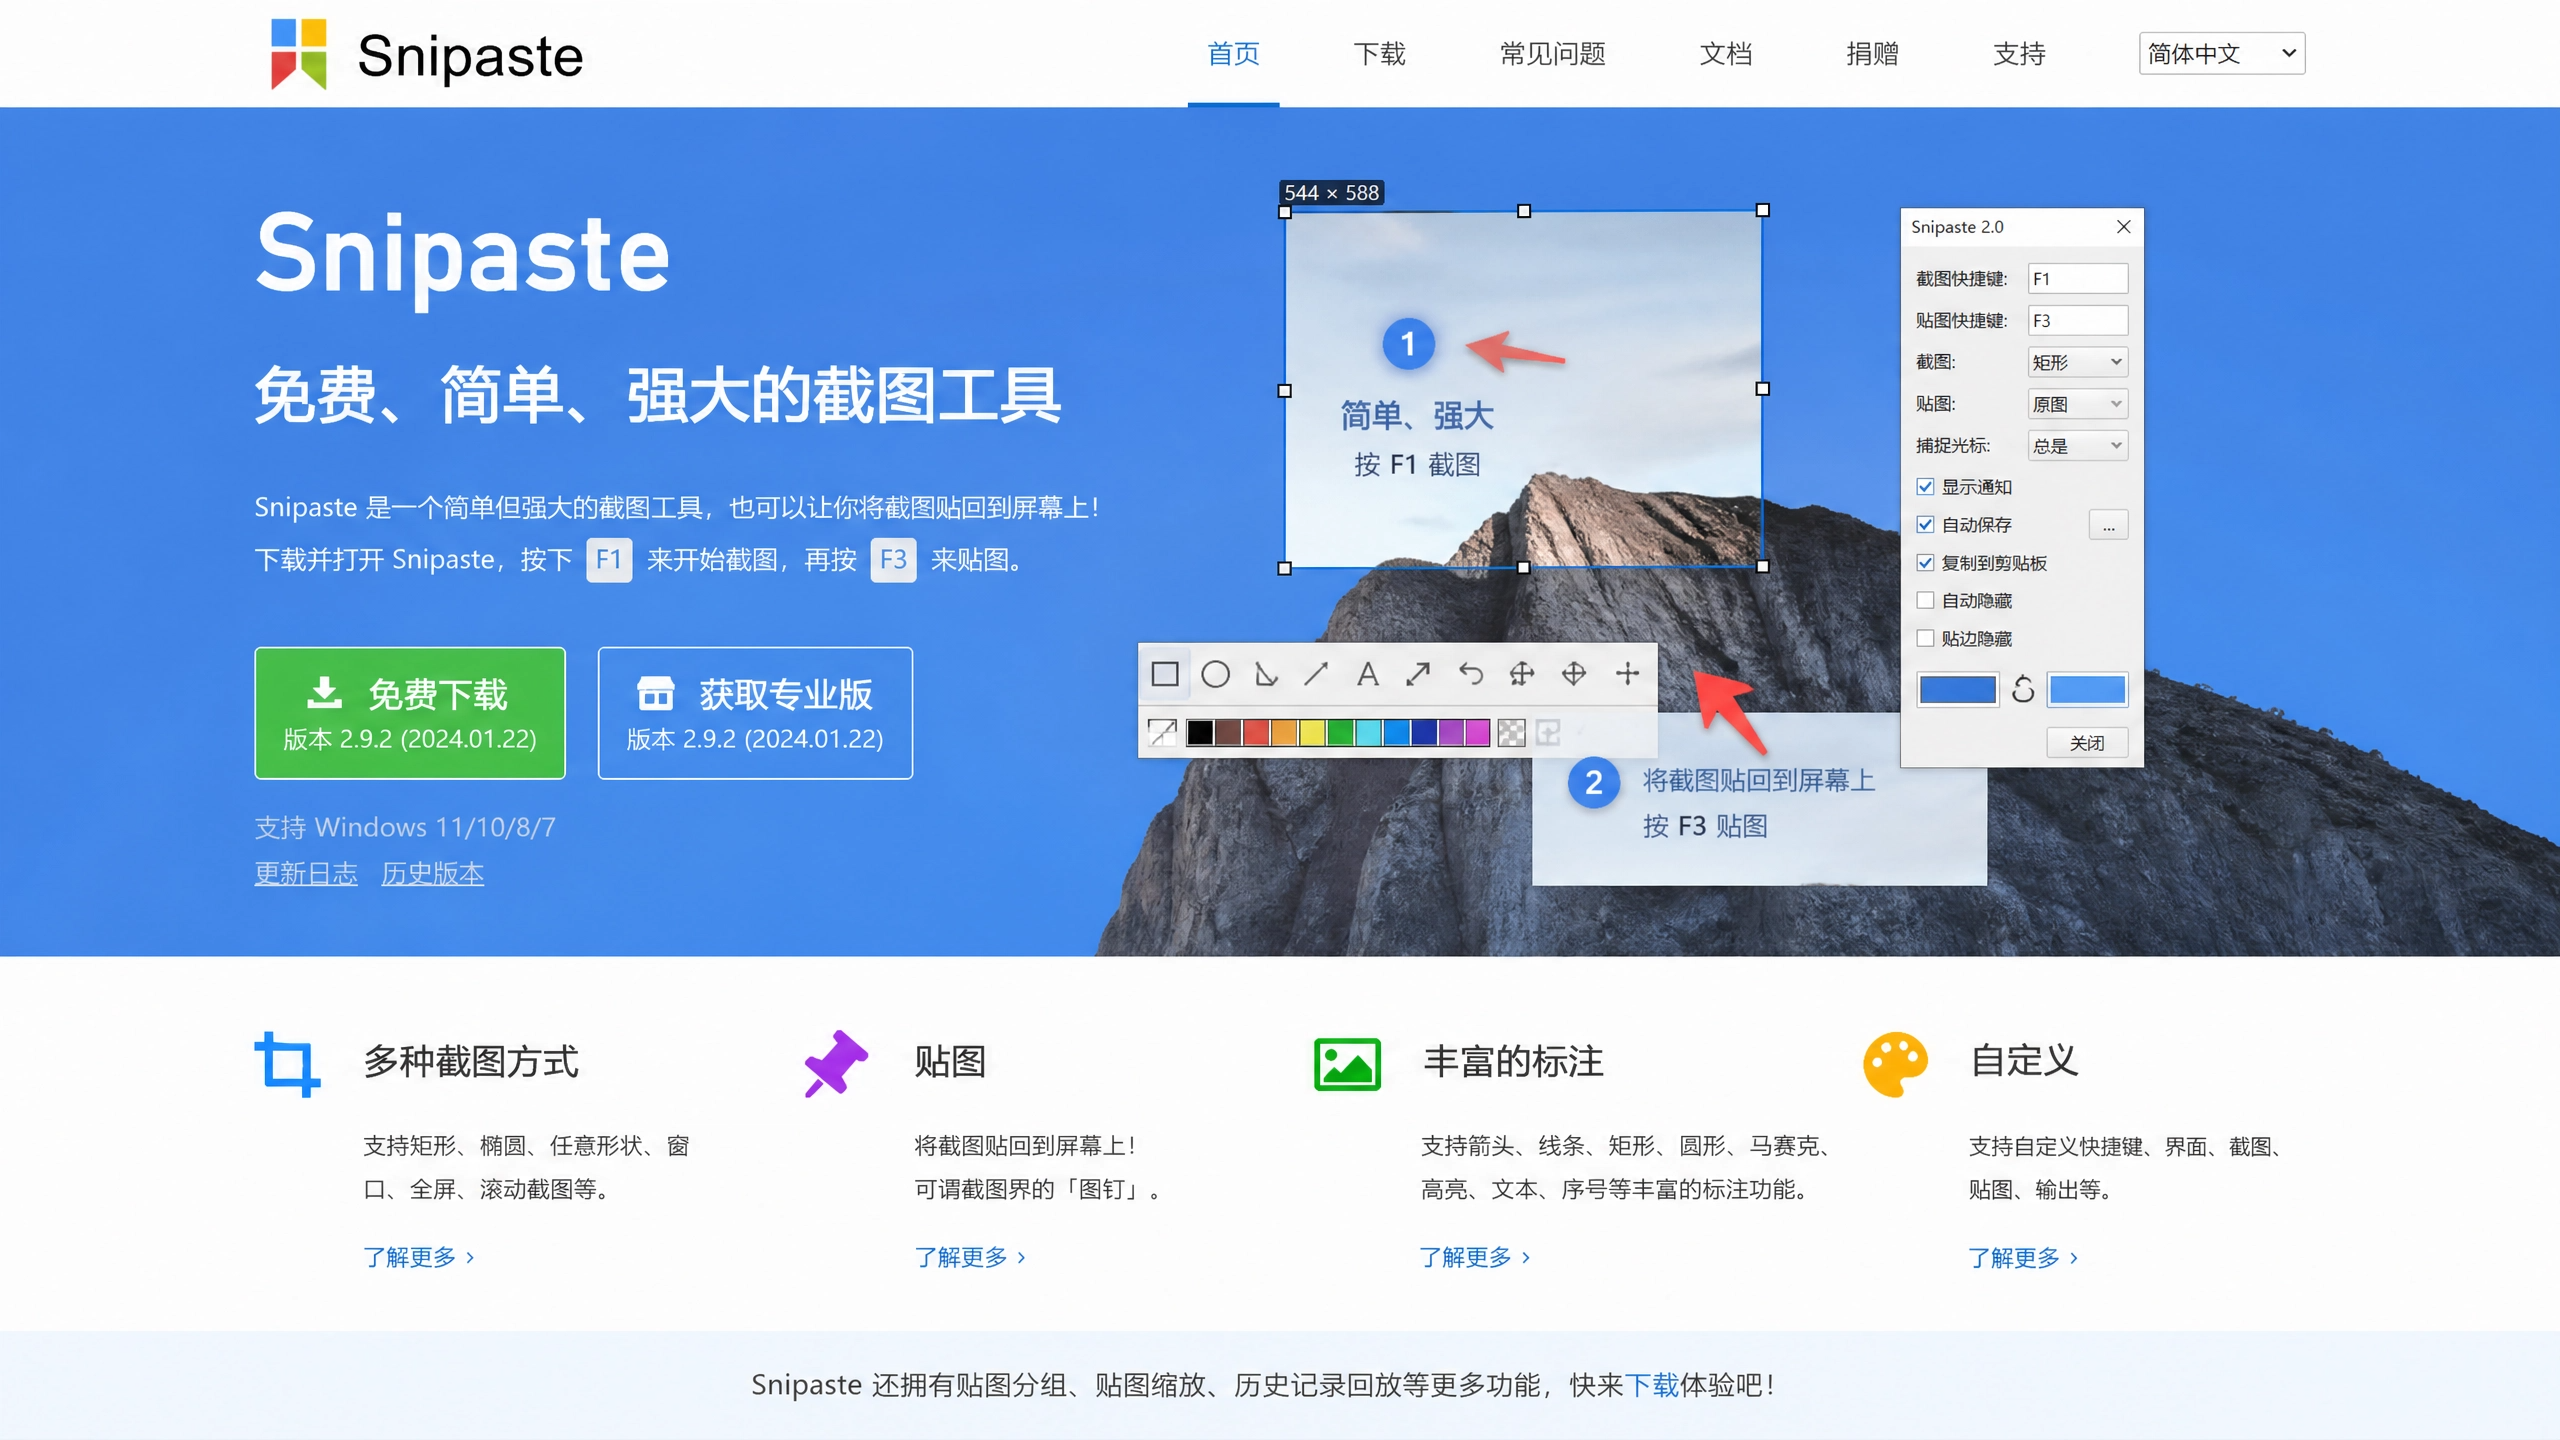Click the purple pushpin icon beside 贴图

click(x=836, y=1063)
